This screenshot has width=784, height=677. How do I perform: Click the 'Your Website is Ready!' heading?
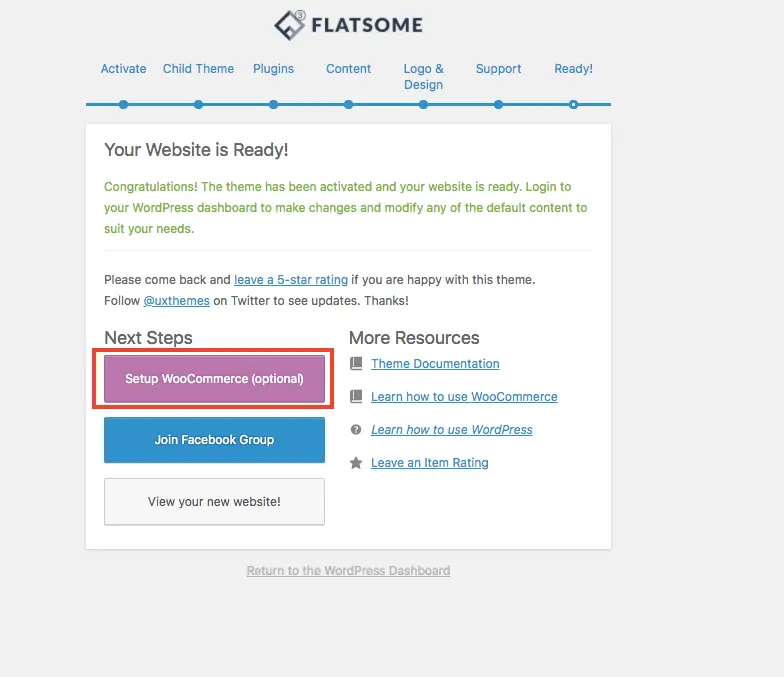pyautogui.click(x=196, y=150)
